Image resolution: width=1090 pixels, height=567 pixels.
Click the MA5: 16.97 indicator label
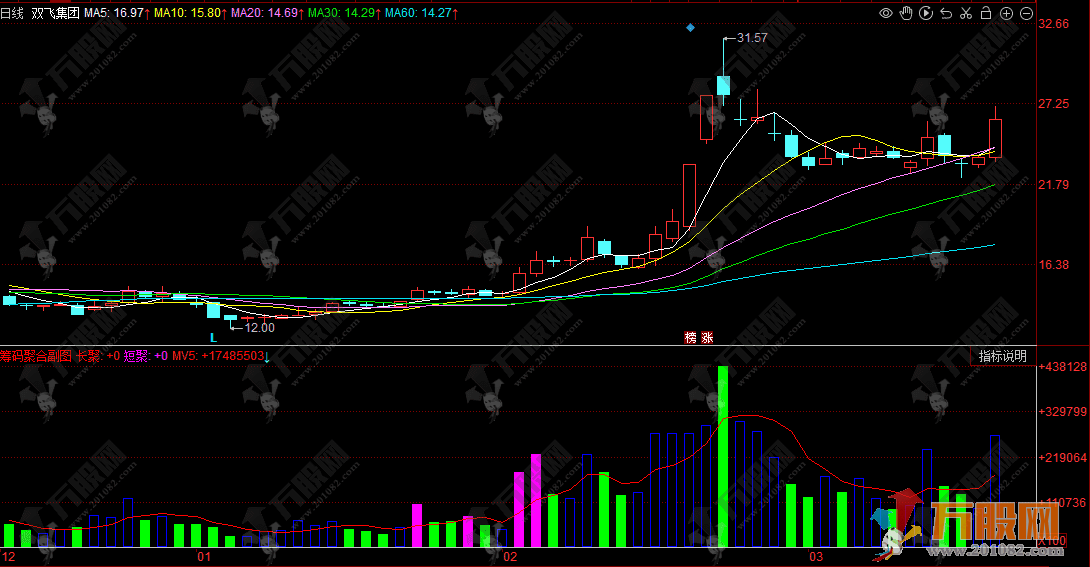click(x=117, y=13)
